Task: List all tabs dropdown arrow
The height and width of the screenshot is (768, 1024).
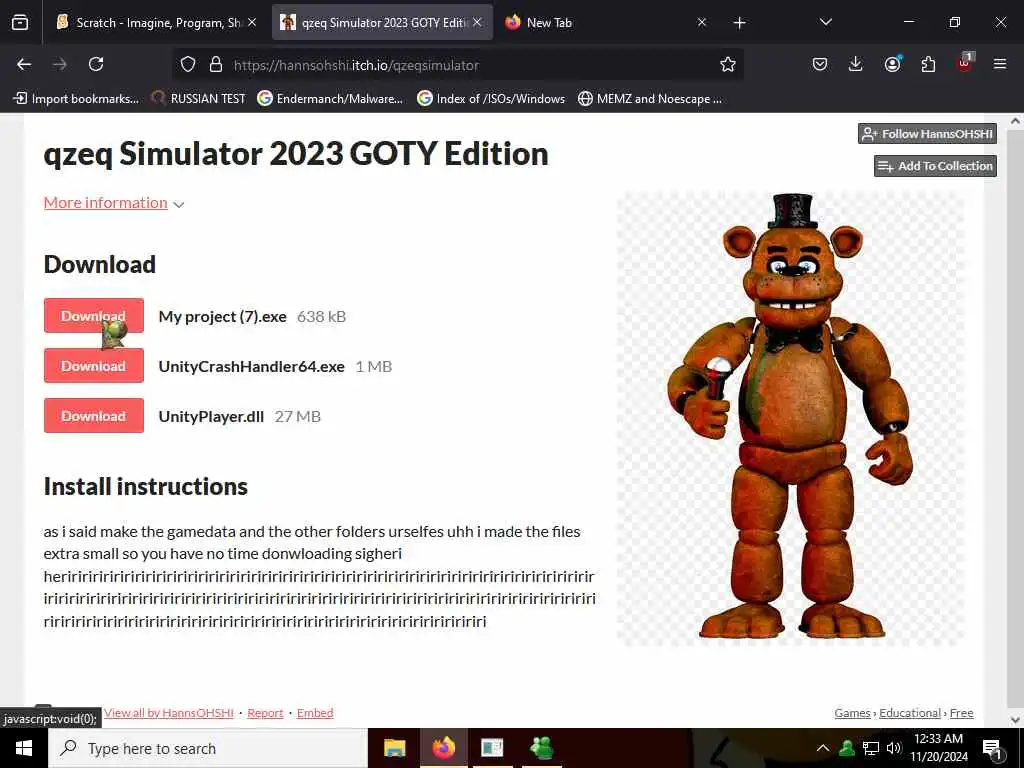Action: pos(825,22)
